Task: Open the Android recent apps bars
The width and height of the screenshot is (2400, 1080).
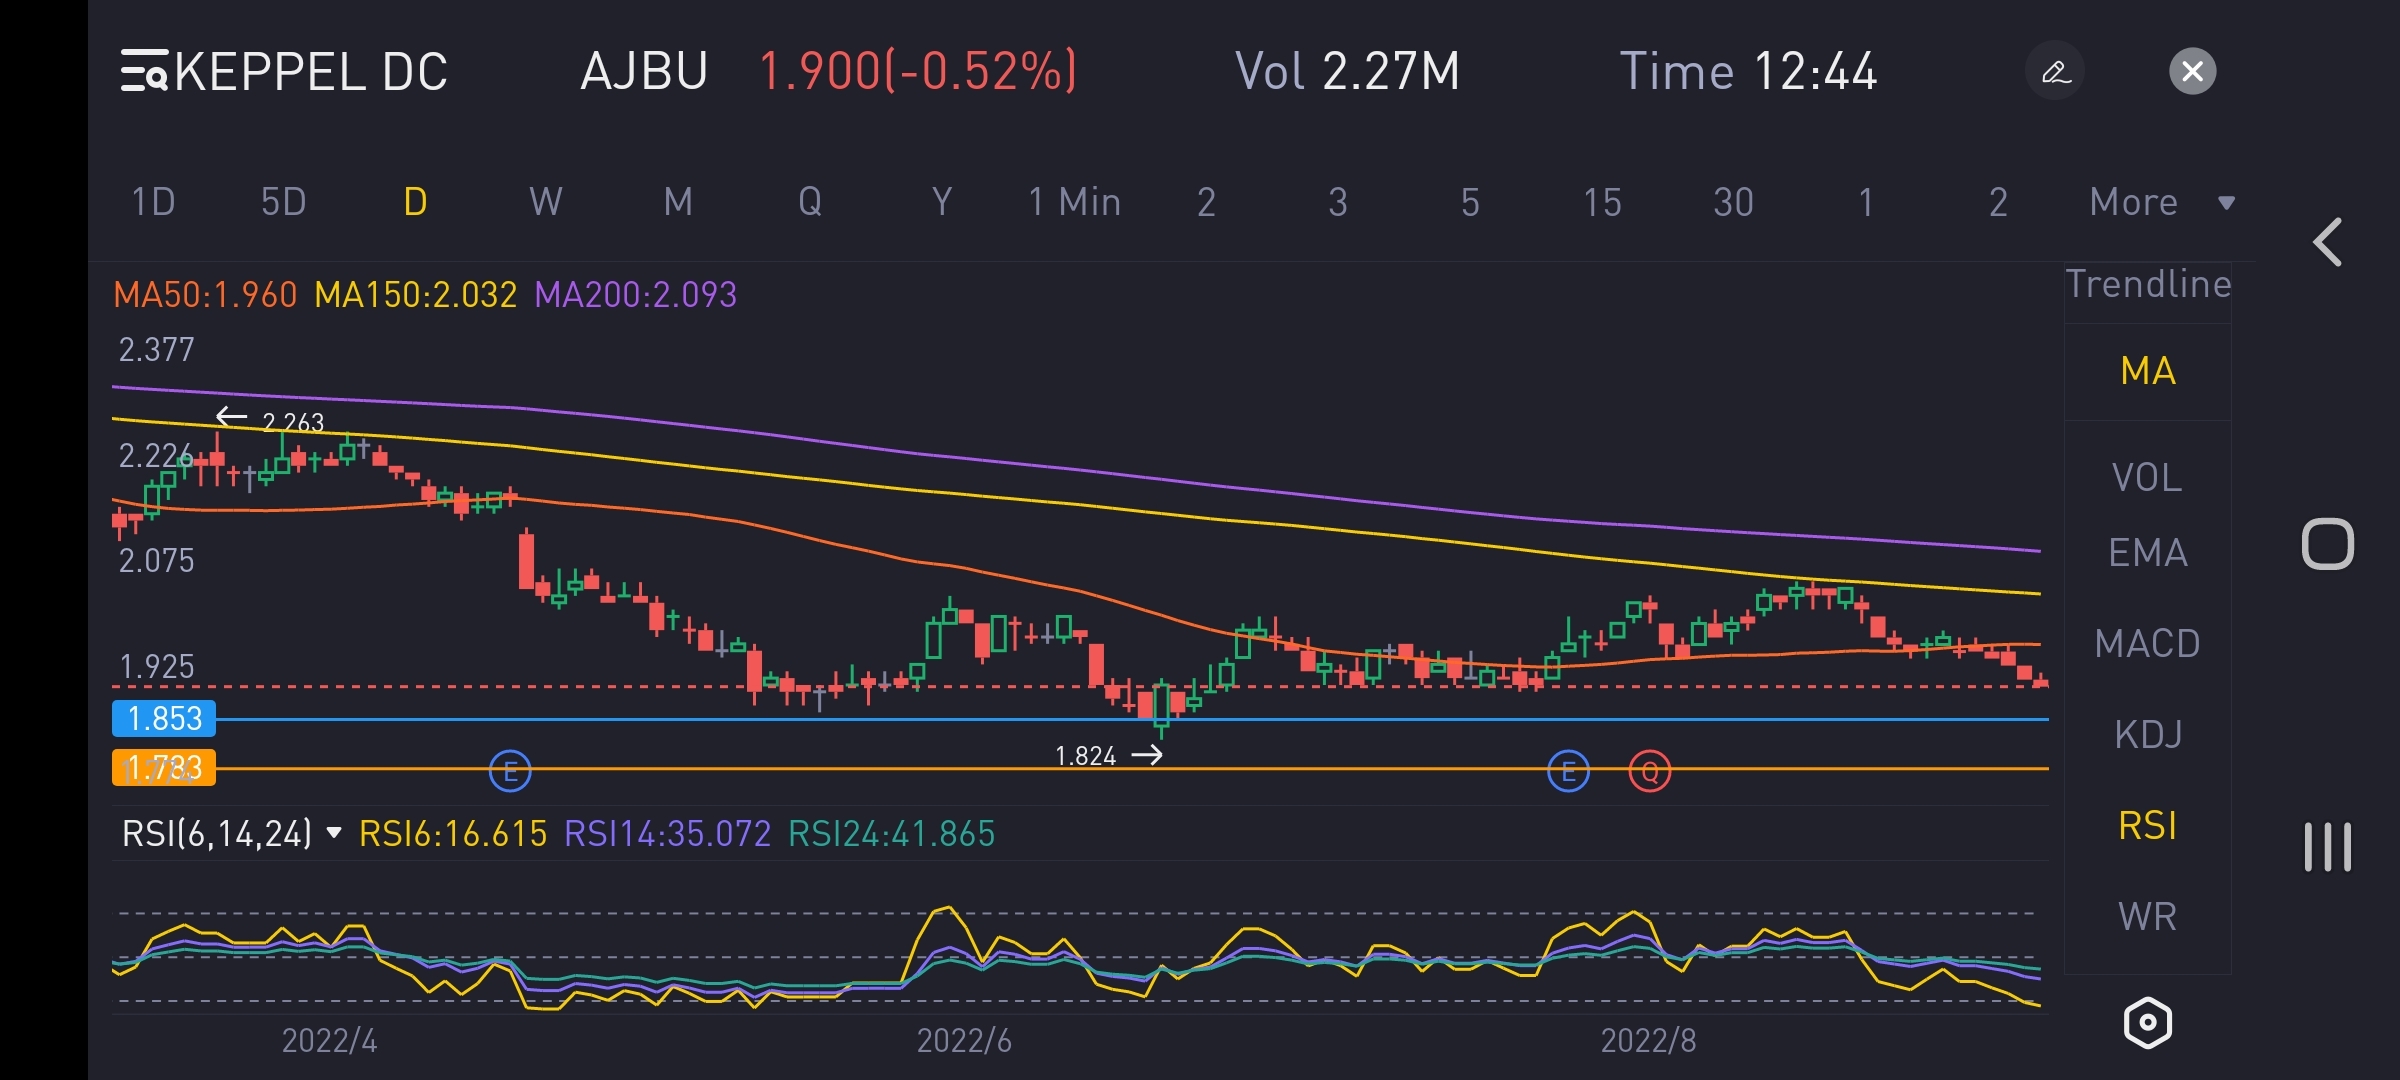Action: tap(2327, 847)
